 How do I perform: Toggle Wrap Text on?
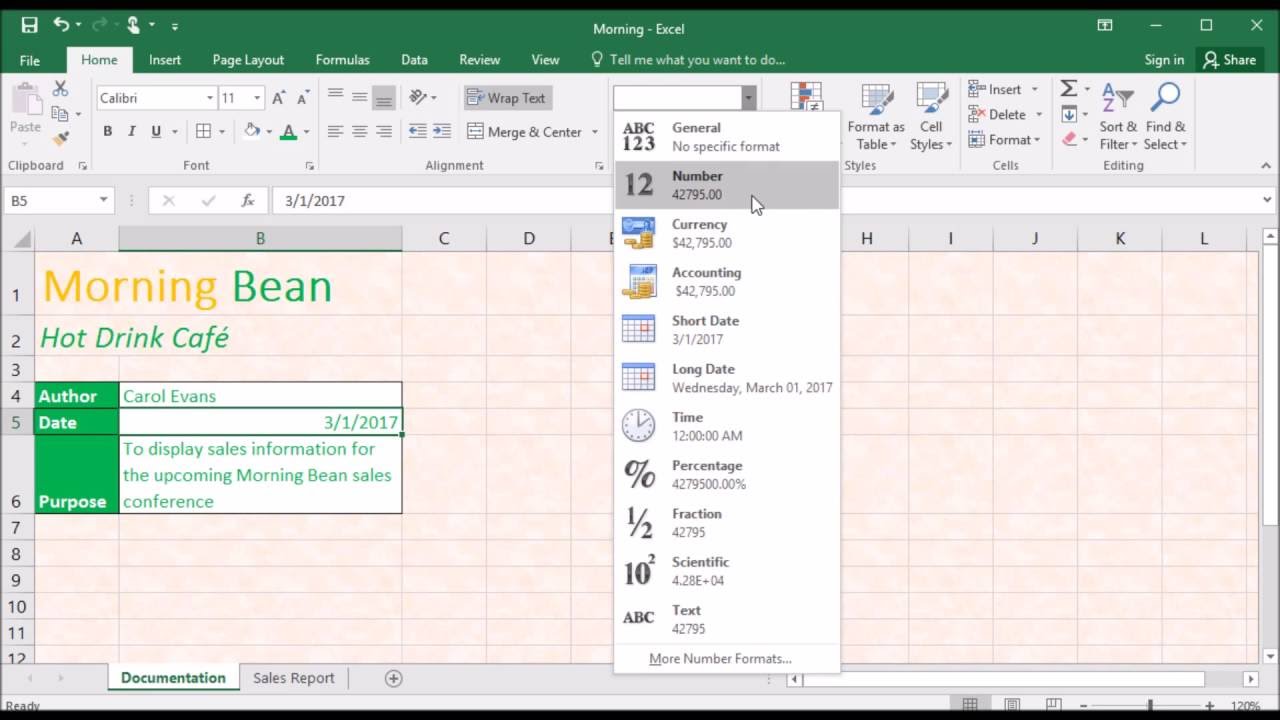[508, 98]
